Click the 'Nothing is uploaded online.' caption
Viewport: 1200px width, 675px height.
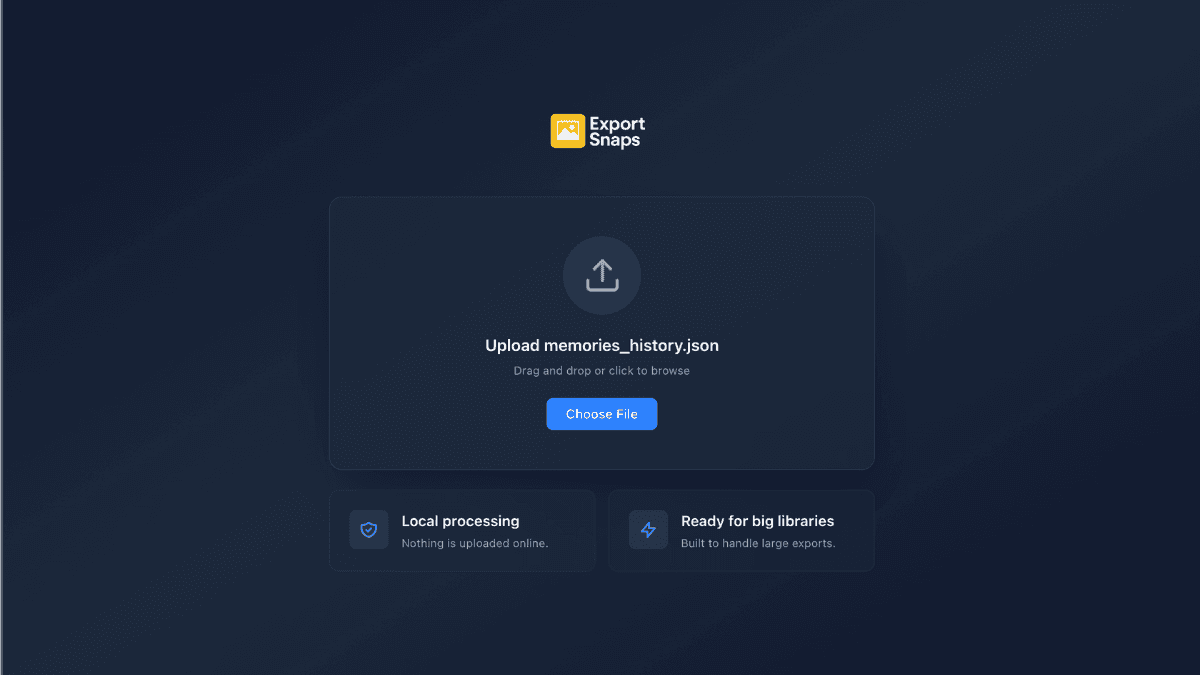click(x=475, y=544)
